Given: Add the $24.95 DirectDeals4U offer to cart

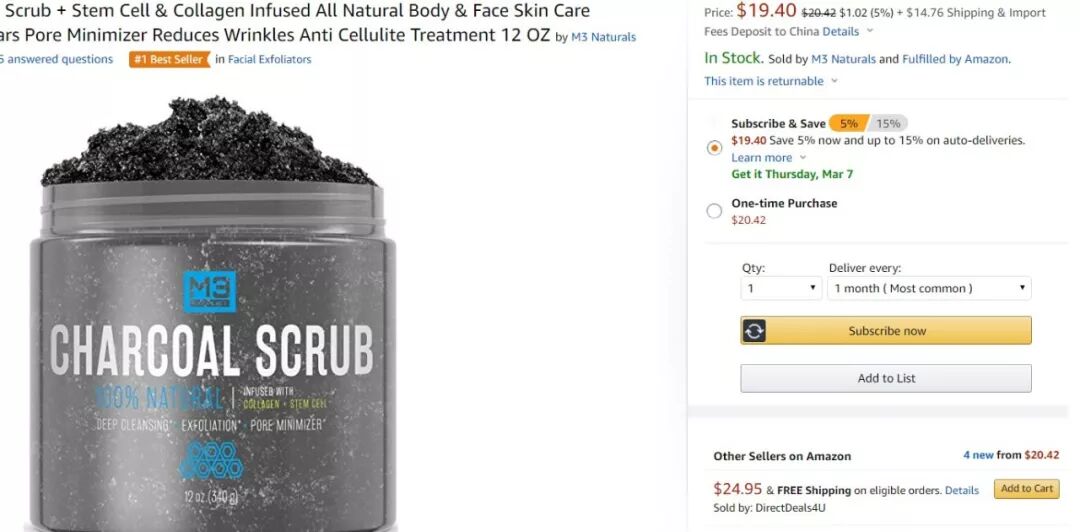Looking at the screenshot, I should (x=1026, y=489).
